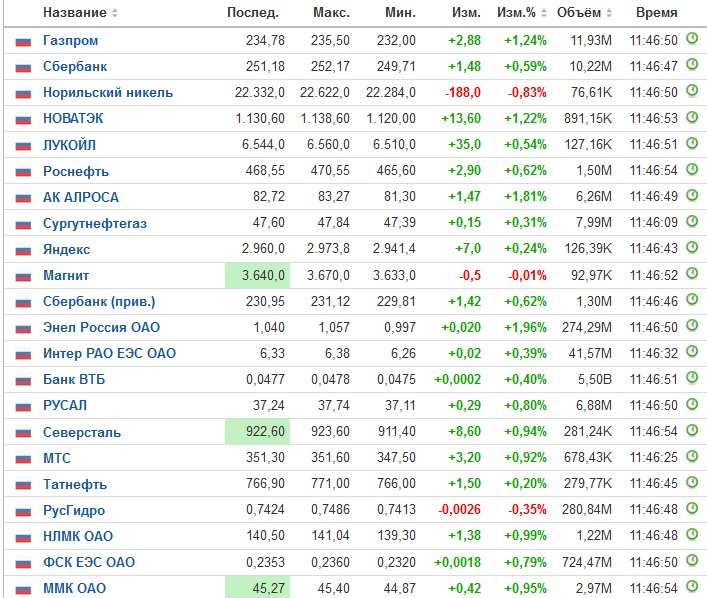The height and width of the screenshot is (598, 707).
Task: Click Норильский никель change value -188,0
Action: pyautogui.click(x=463, y=92)
